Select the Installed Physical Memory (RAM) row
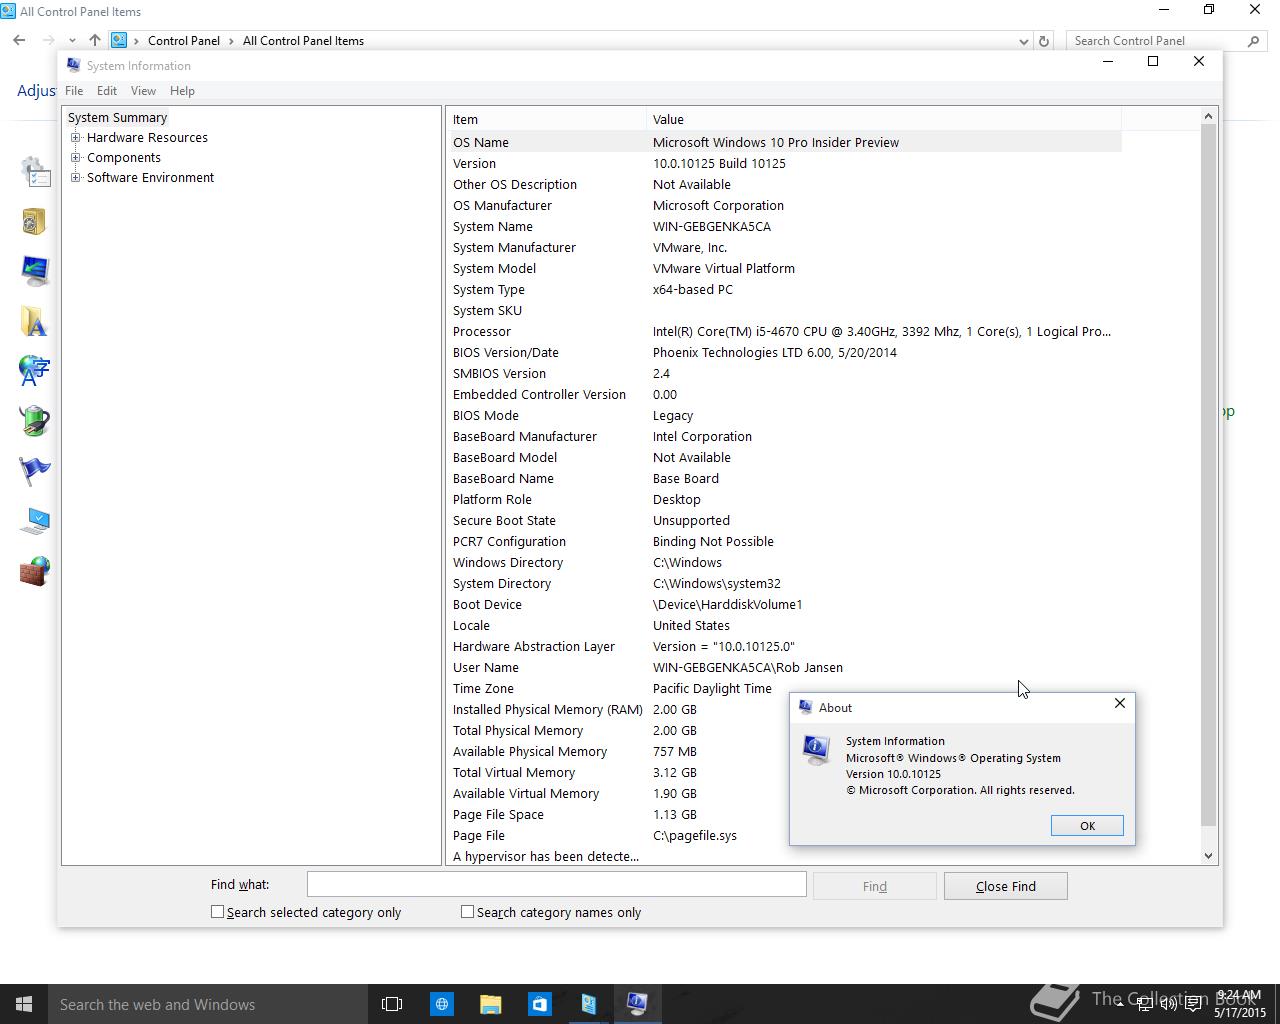This screenshot has width=1280, height=1024. pyautogui.click(x=618, y=709)
